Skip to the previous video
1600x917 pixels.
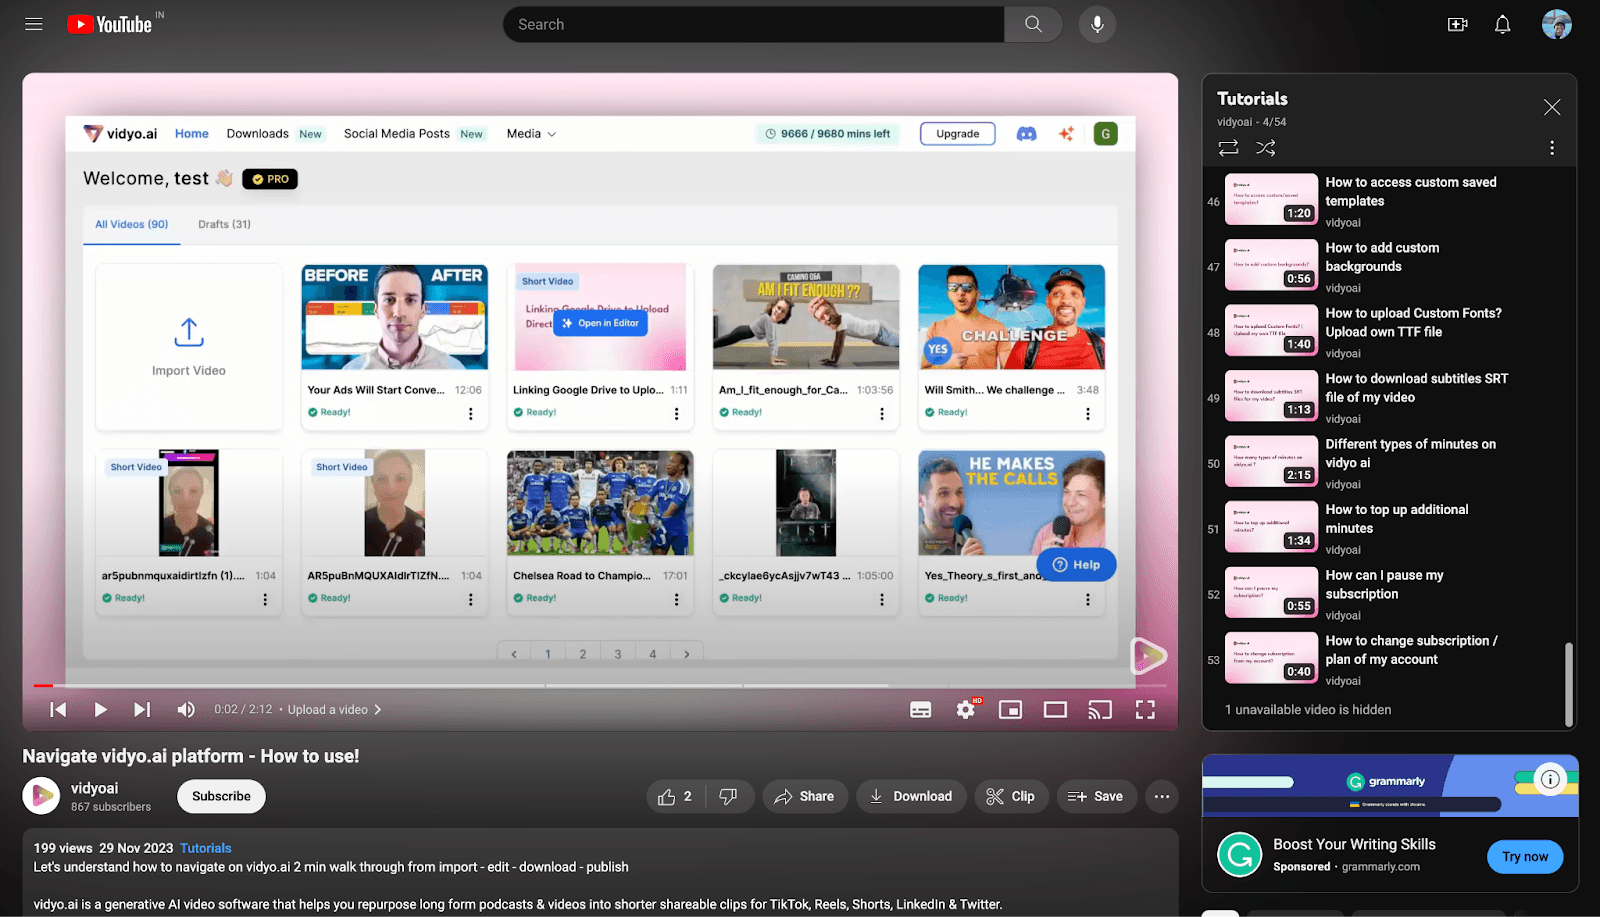[58, 709]
